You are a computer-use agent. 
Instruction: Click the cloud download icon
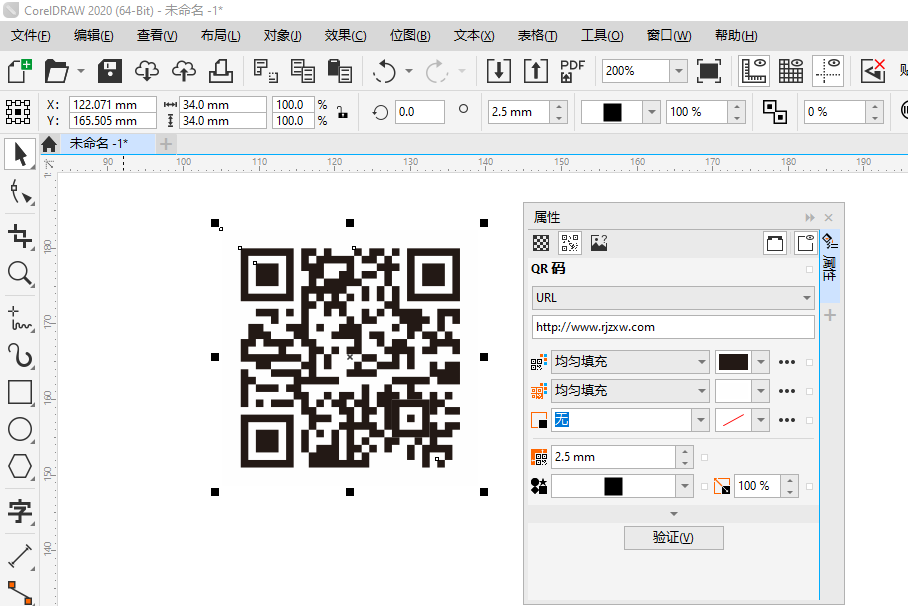point(147,71)
